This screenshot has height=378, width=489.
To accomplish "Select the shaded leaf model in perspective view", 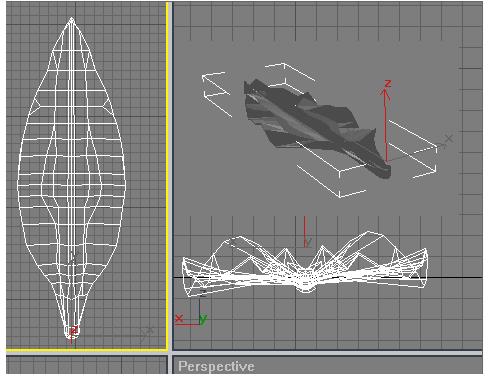I will pyautogui.click(x=317, y=128).
